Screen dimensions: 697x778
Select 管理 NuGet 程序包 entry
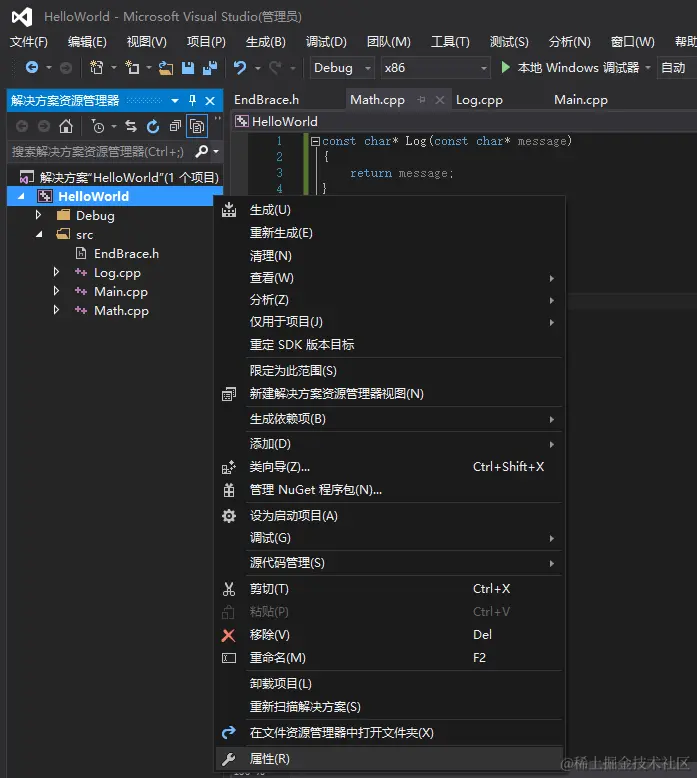[389, 490]
